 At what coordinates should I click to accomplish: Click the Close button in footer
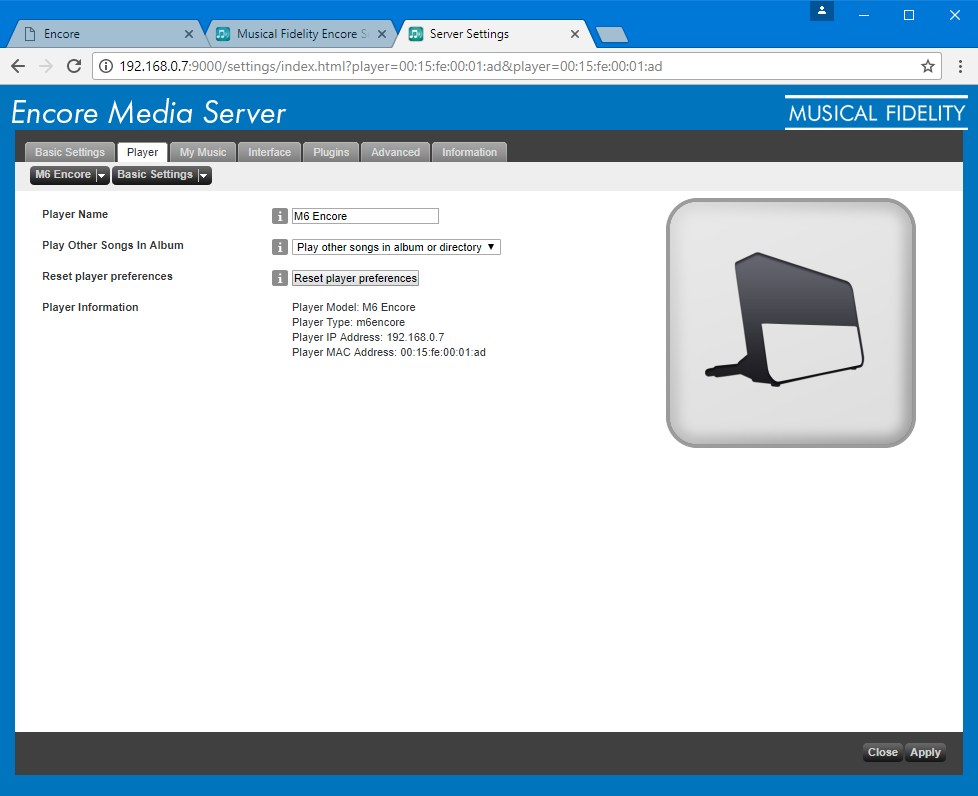coord(883,752)
